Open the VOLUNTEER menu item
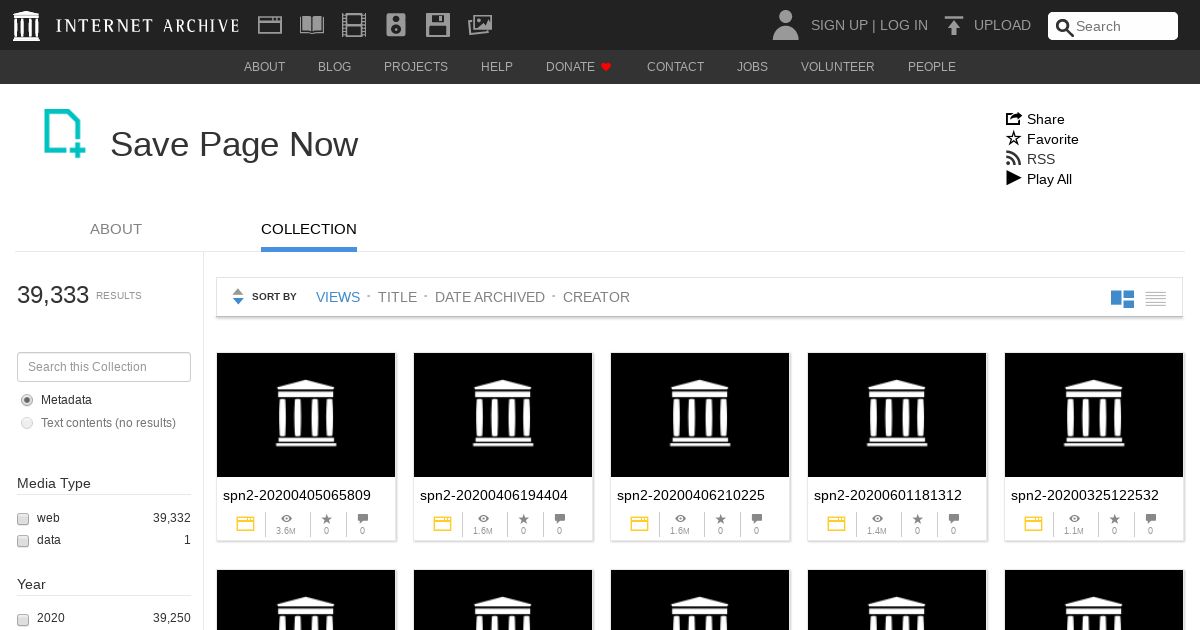The height and width of the screenshot is (630, 1200). (x=838, y=67)
